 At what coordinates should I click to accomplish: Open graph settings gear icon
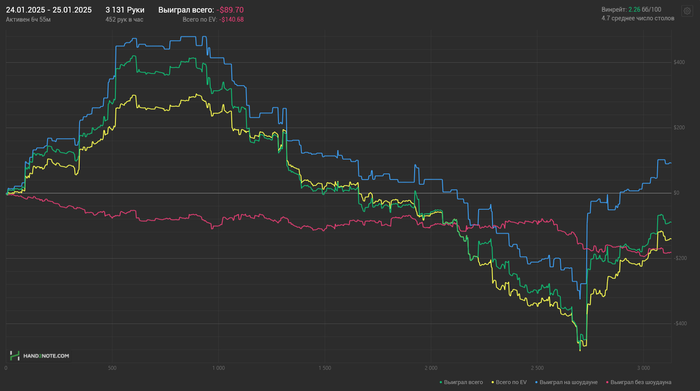[x=687, y=11]
